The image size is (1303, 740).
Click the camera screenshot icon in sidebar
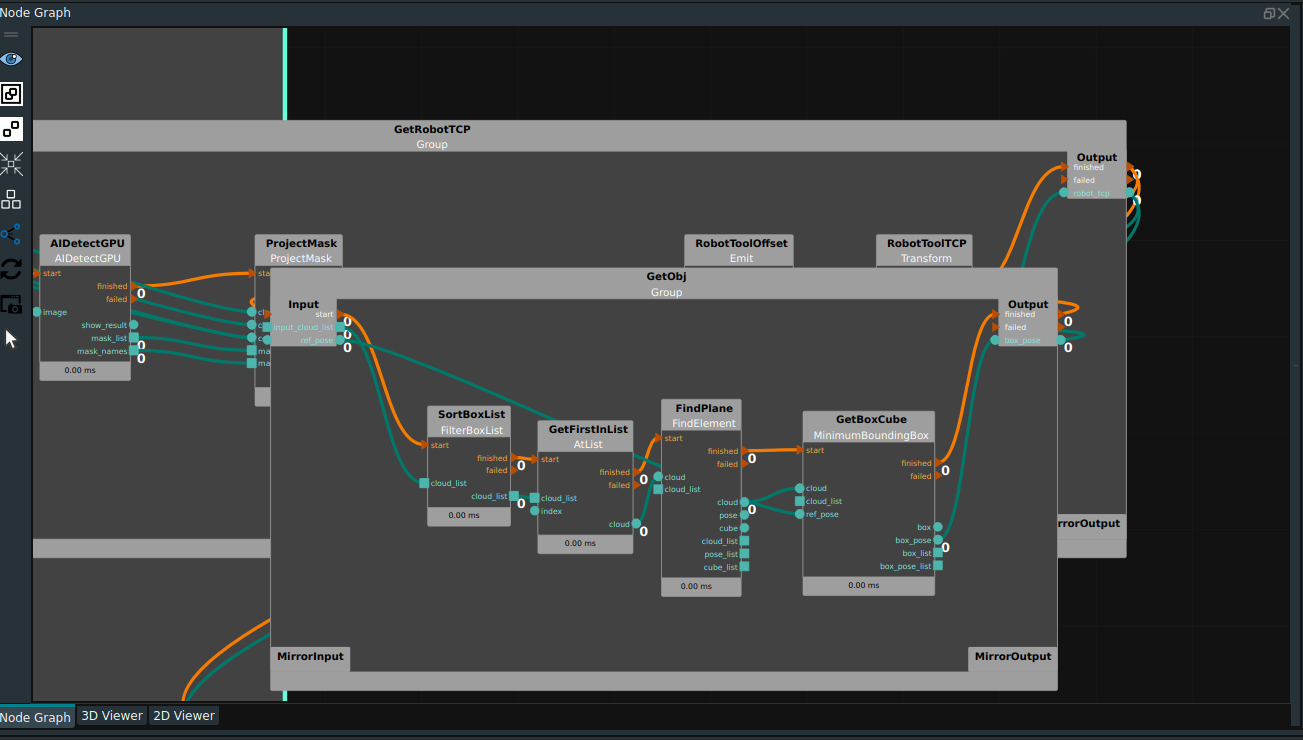(11, 304)
